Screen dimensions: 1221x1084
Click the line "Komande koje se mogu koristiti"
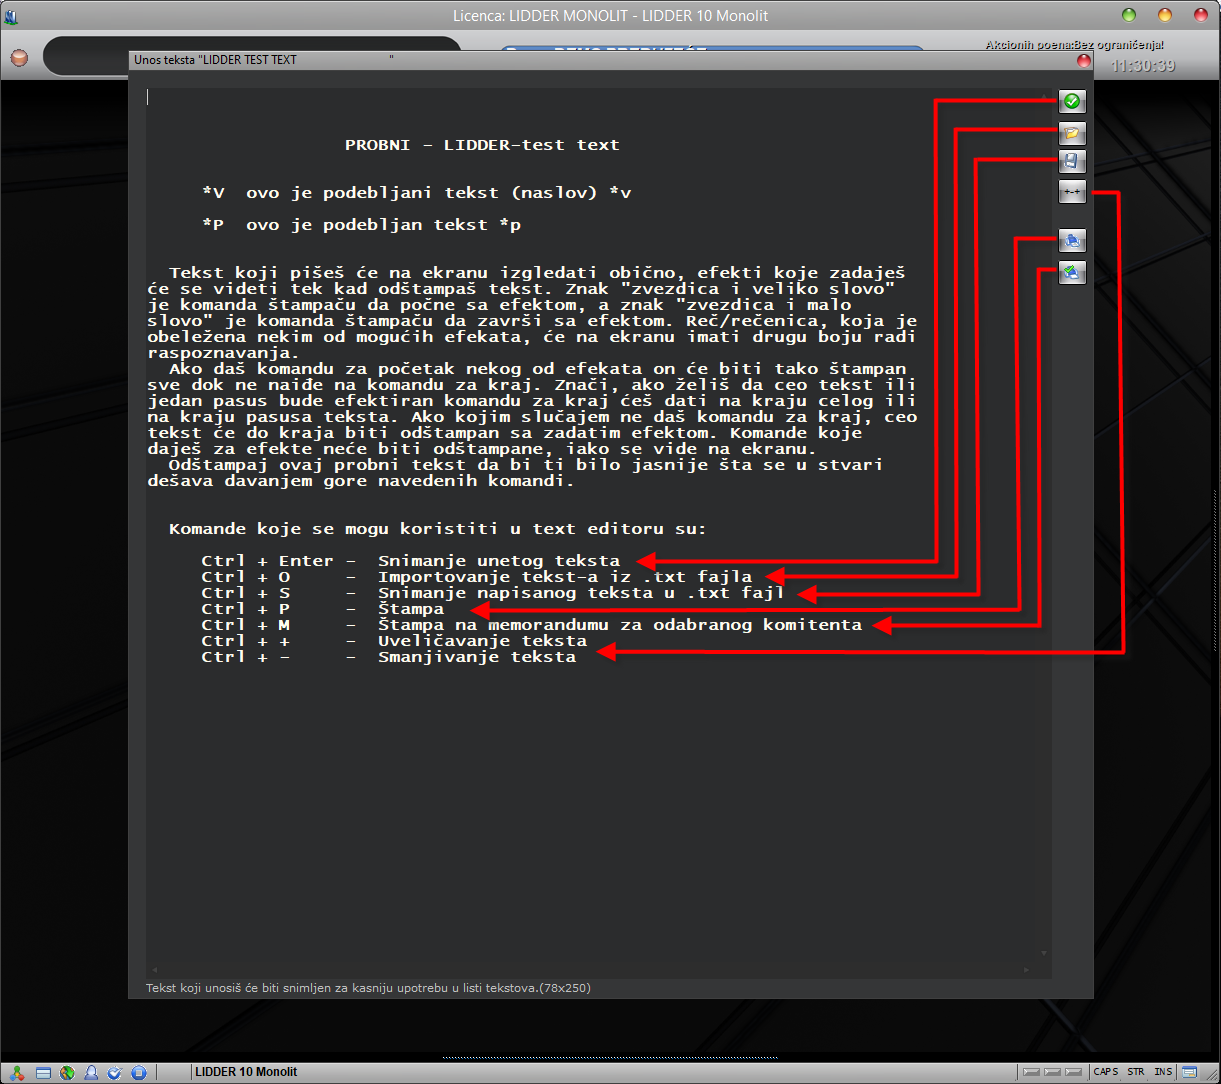pos(437,529)
